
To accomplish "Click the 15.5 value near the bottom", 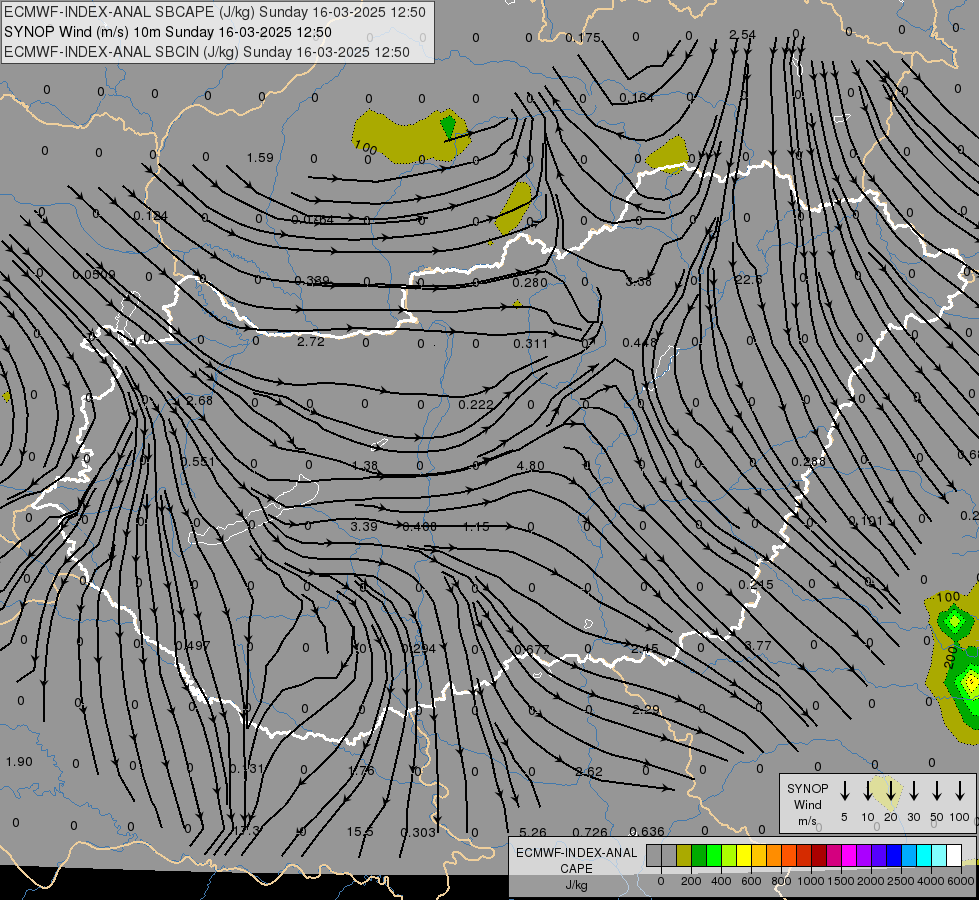I will 360,831.
